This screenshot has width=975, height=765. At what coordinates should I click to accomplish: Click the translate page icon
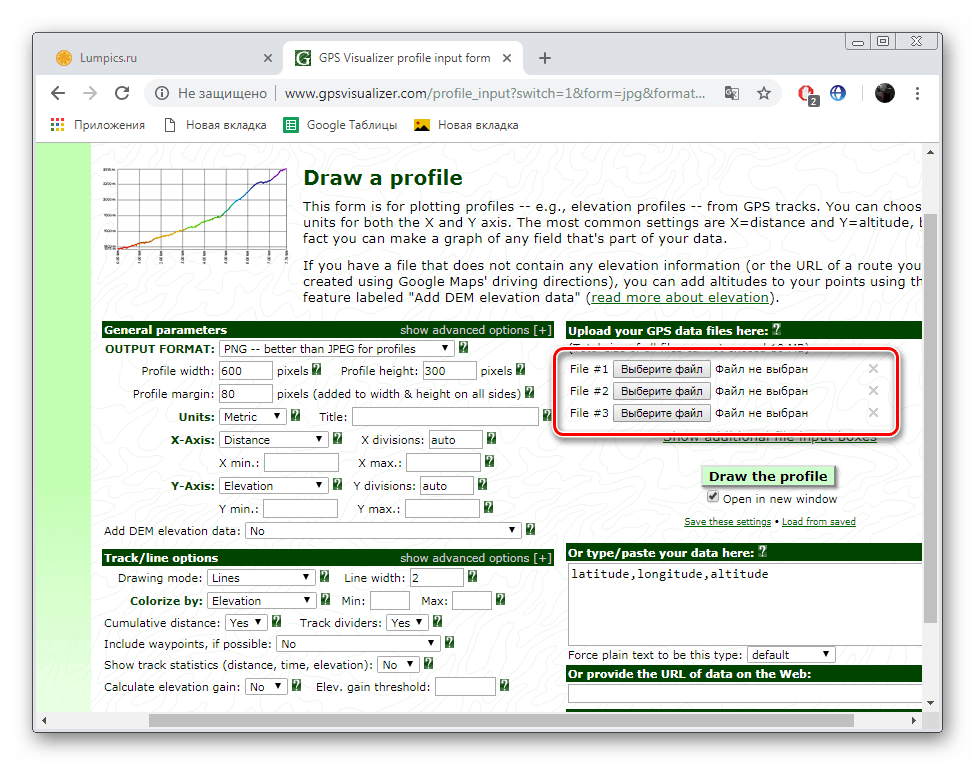tap(732, 93)
